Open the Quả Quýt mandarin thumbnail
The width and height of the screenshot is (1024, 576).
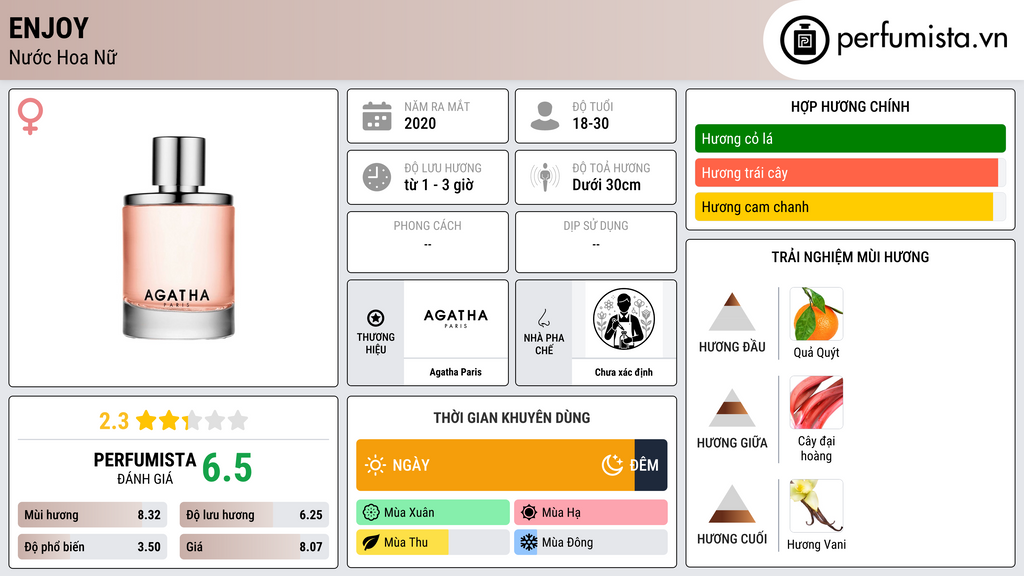click(x=816, y=314)
